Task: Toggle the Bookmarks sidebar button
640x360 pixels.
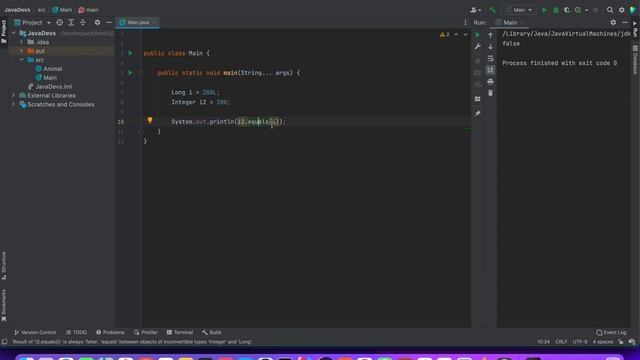Action: 4,306
